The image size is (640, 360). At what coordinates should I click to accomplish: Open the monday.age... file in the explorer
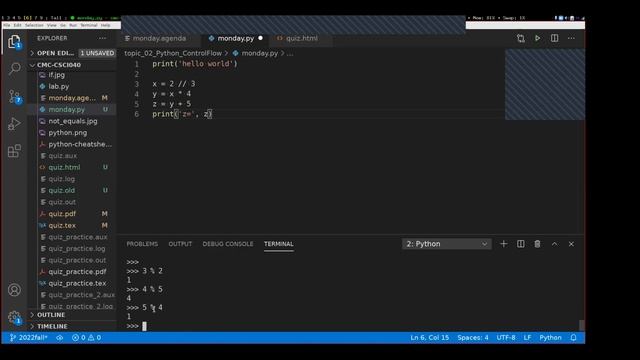pyautogui.click(x=72, y=98)
